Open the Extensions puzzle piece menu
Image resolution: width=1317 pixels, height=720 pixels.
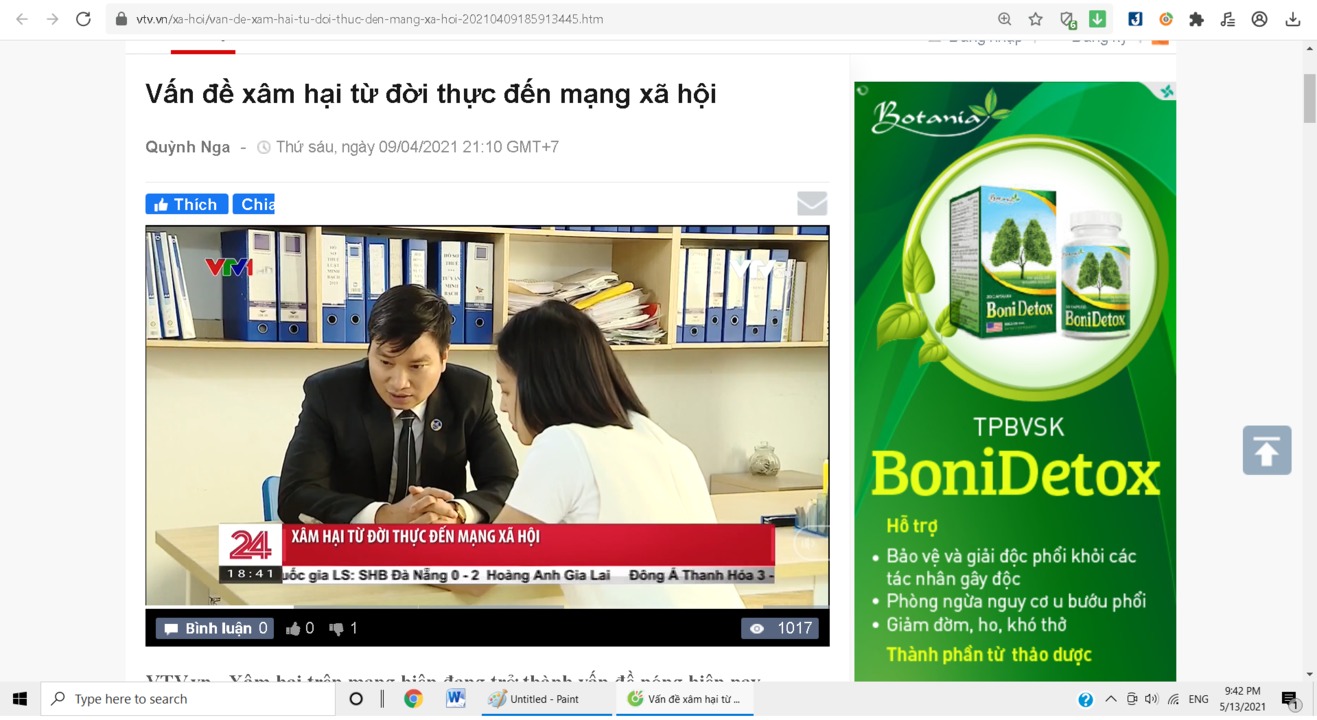point(1197,19)
